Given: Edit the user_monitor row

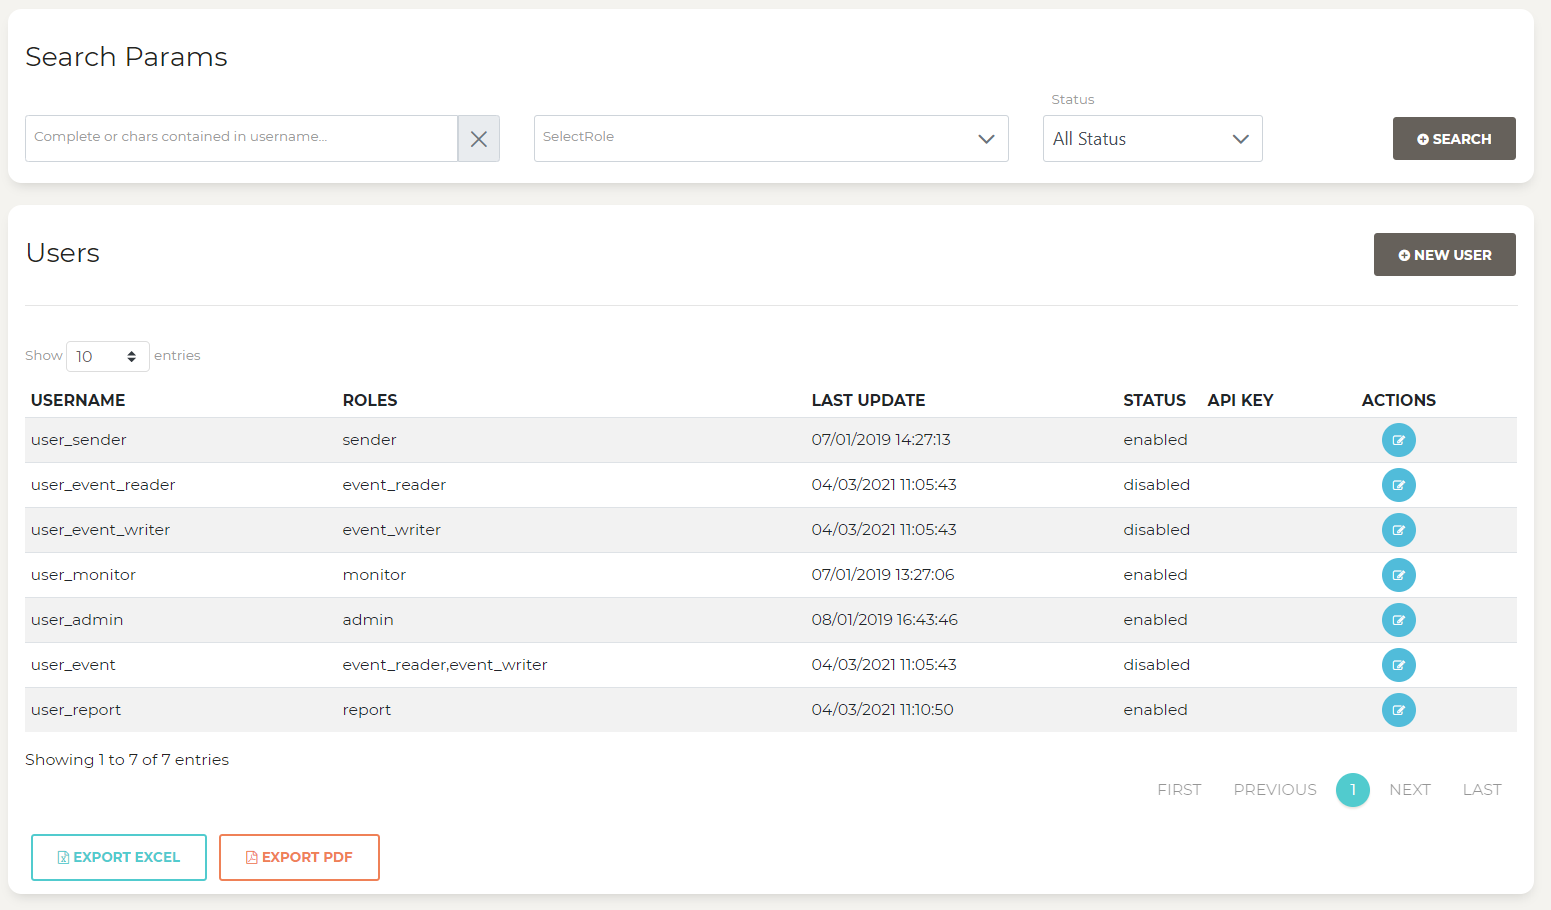Looking at the screenshot, I should click(x=1398, y=575).
